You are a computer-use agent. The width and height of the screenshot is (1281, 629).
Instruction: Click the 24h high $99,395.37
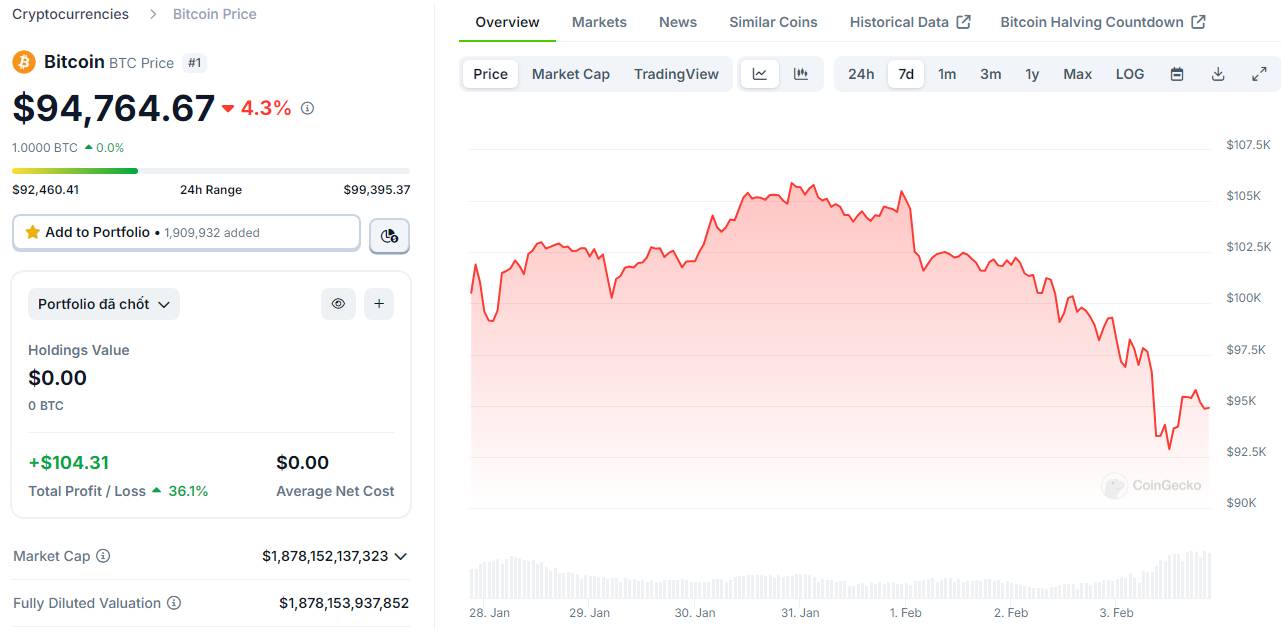click(377, 190)
